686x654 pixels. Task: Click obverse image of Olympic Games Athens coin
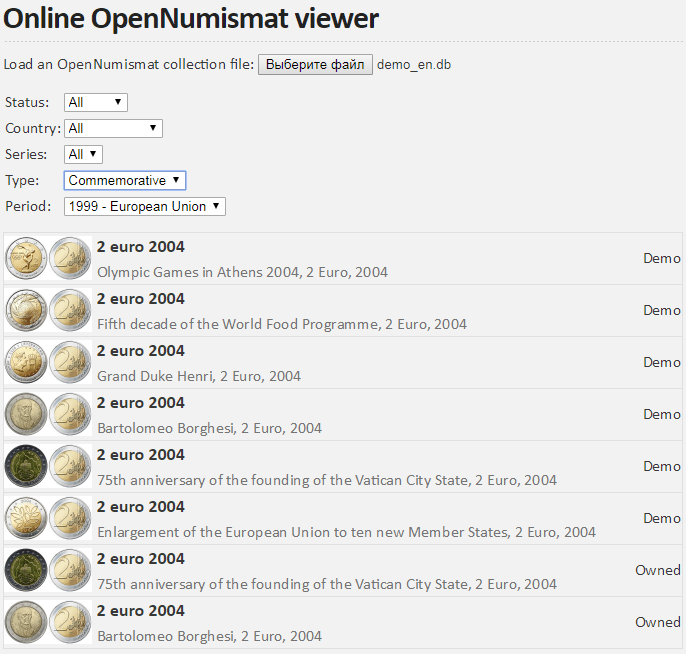(x=26, y=258)
